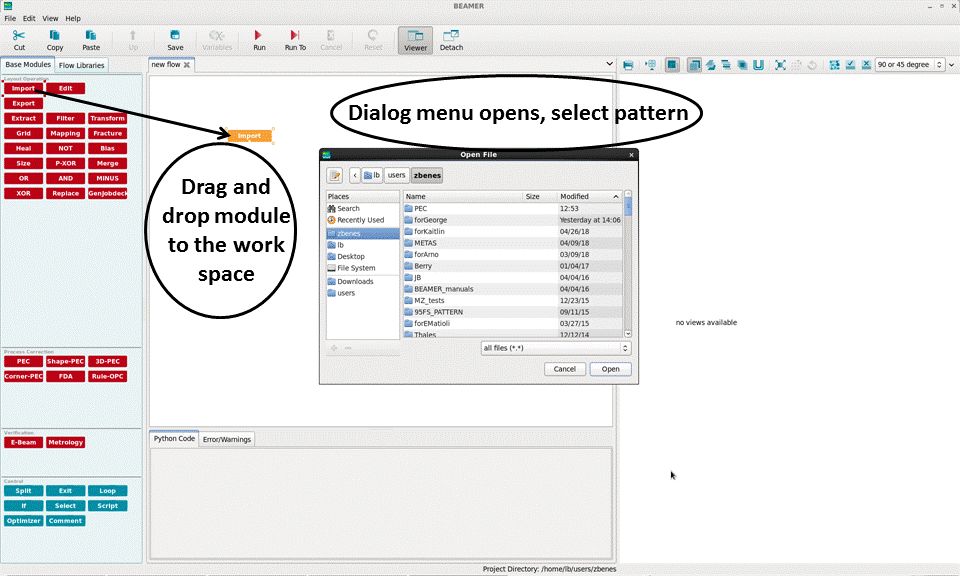The width and height of the screenshot is (960, 576).
Task: Click the Run To icon
Action: click(x=295, y=36)
